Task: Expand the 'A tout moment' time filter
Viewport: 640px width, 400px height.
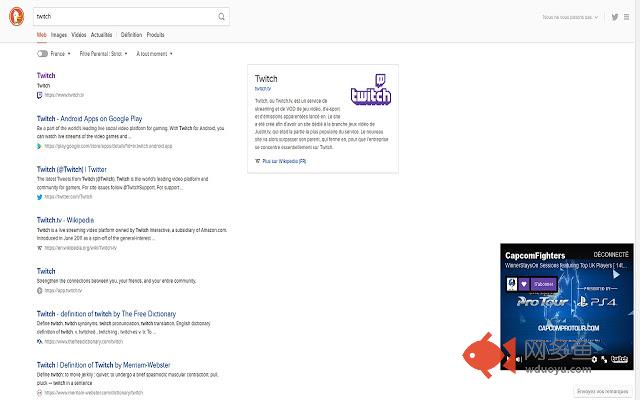Action: [x=154, y=54]
